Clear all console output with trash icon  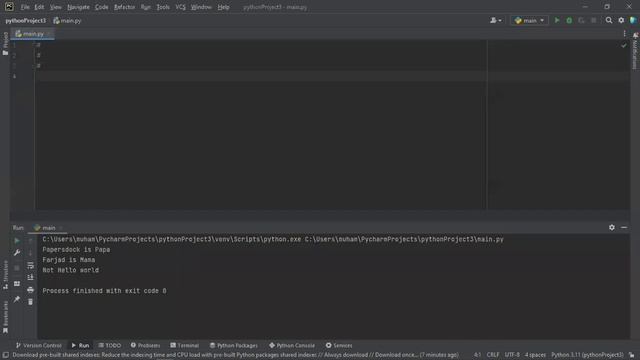pyautogui.click(x=30, y=302)
